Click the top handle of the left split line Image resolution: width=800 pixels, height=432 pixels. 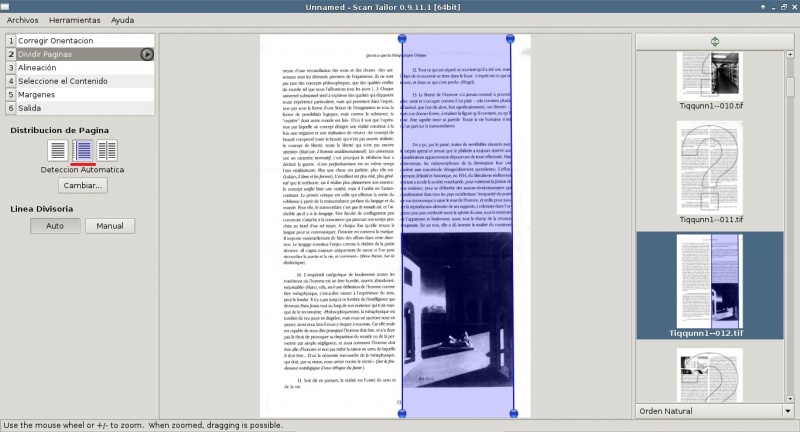tap(402, 37)
